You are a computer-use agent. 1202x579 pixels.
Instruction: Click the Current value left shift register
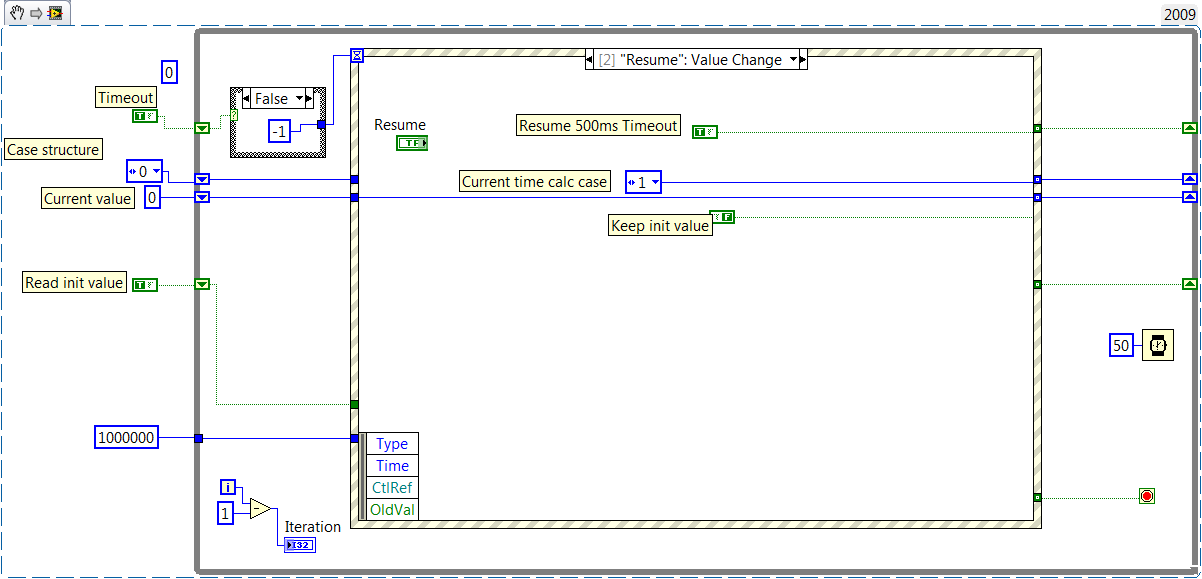click(202, 197)
